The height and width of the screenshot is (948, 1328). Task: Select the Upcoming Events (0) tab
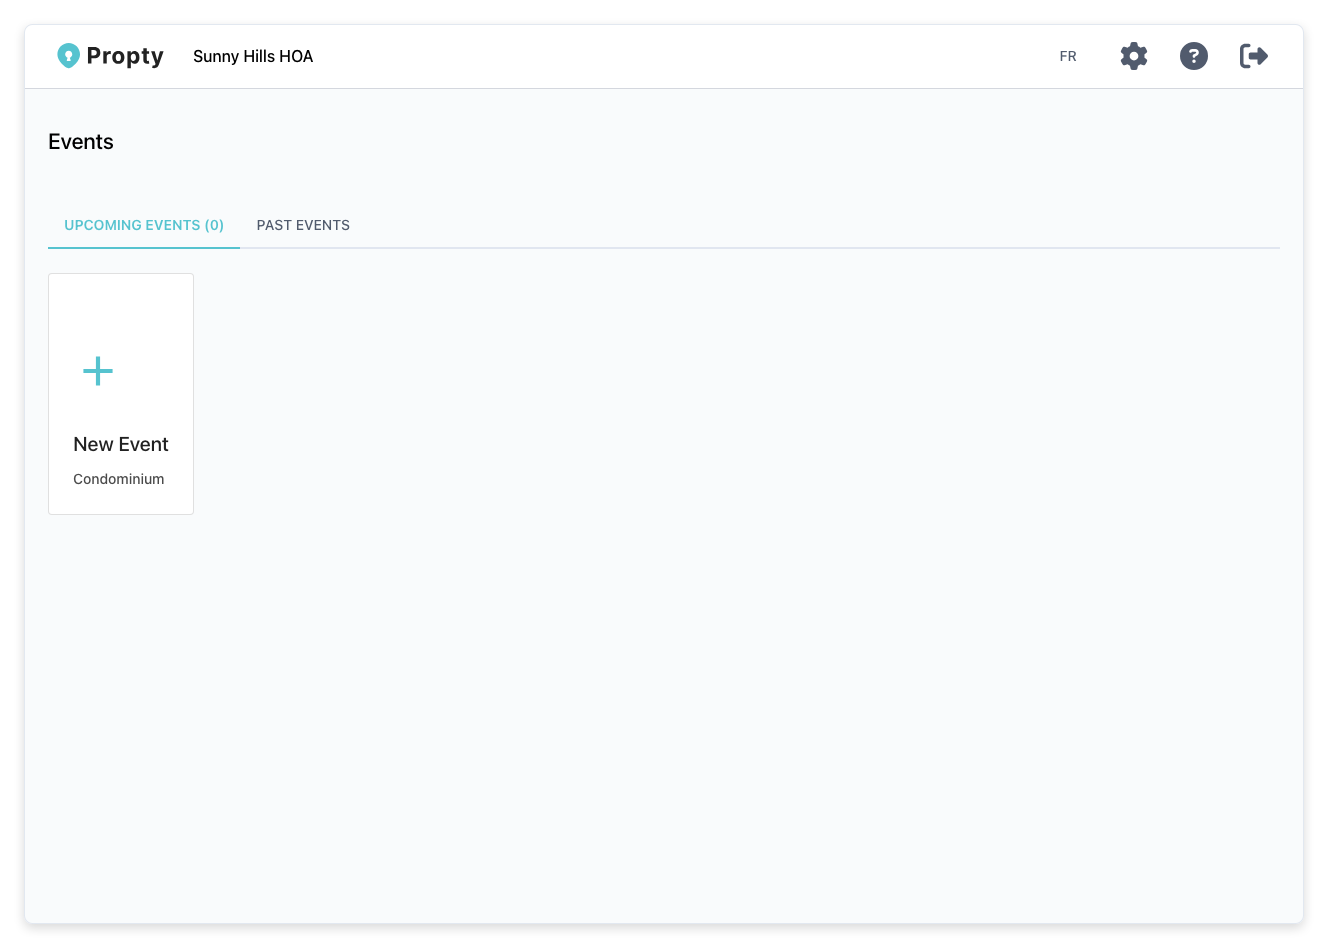143,225
